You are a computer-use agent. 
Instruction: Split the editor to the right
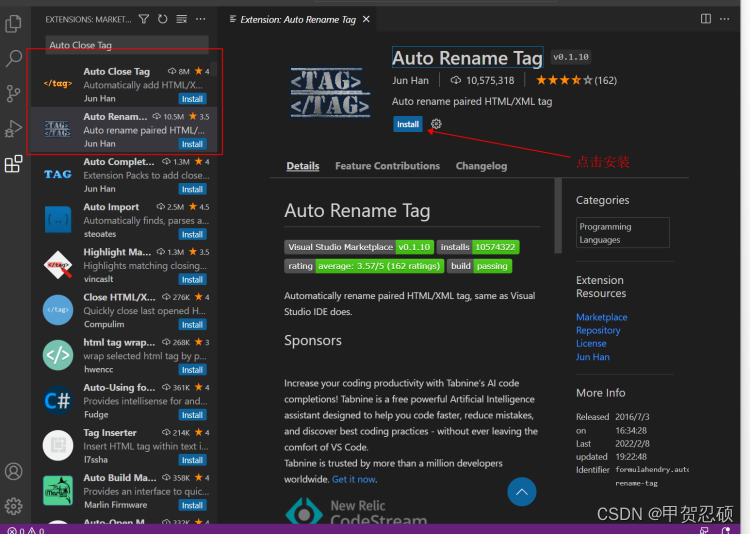706,19
